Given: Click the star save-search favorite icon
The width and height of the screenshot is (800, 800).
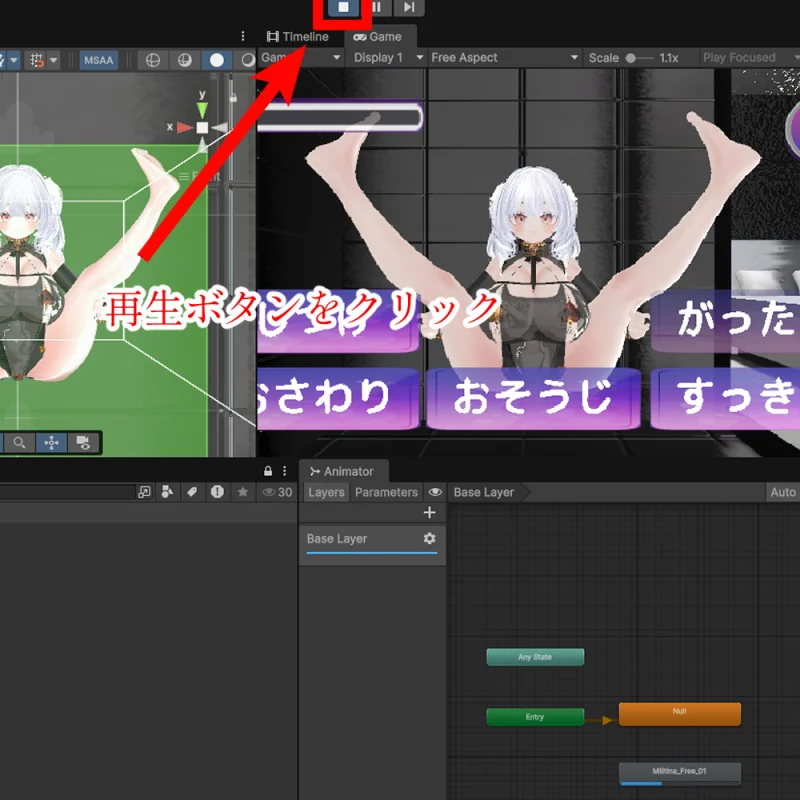Looking at the screenshot, I should click(x=243, y=492).
